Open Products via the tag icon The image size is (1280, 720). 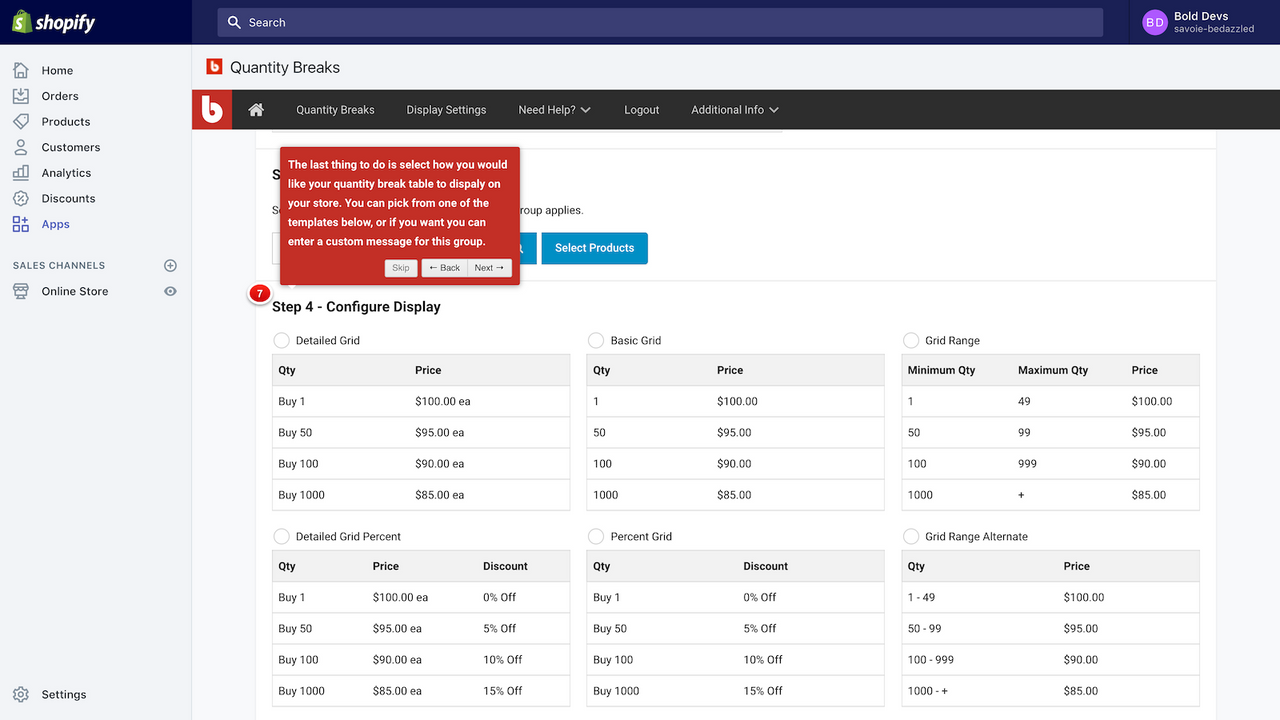click(21, 122)
